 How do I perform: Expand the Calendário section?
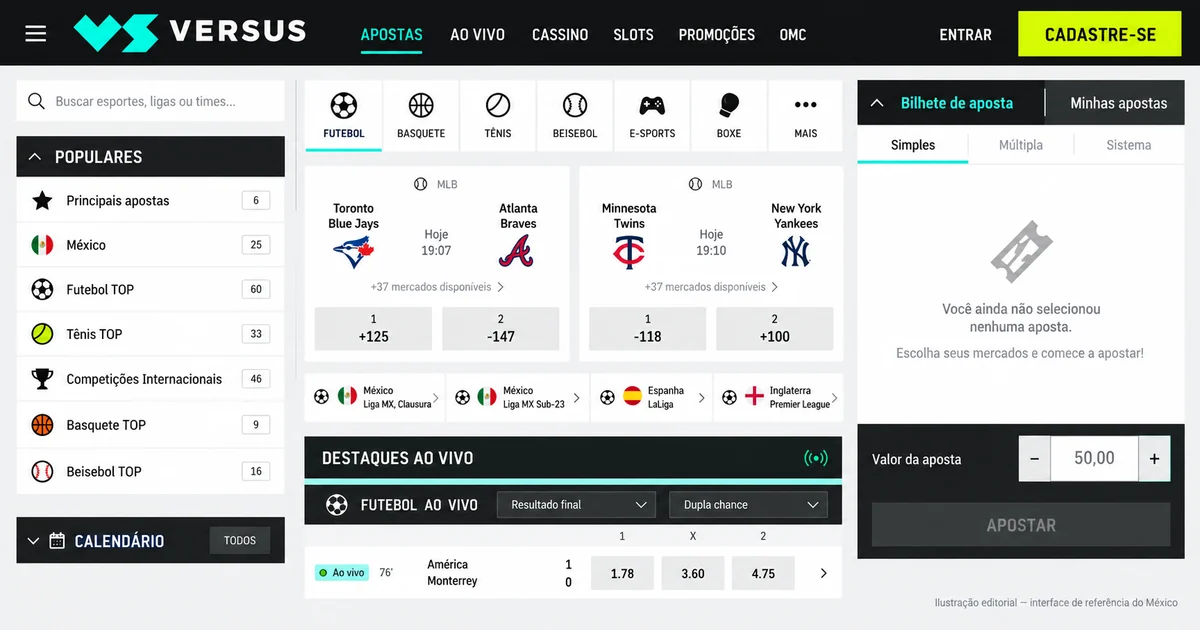(x=33, y=541)
